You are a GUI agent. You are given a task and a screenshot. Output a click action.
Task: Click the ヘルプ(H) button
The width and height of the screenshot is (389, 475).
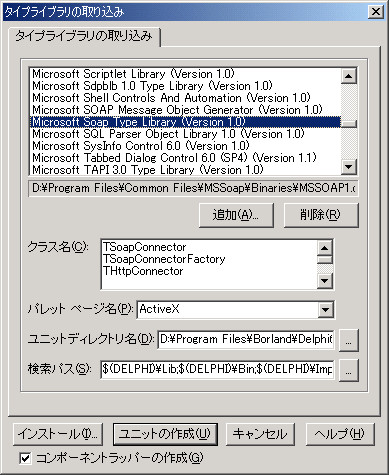[340, 434]
